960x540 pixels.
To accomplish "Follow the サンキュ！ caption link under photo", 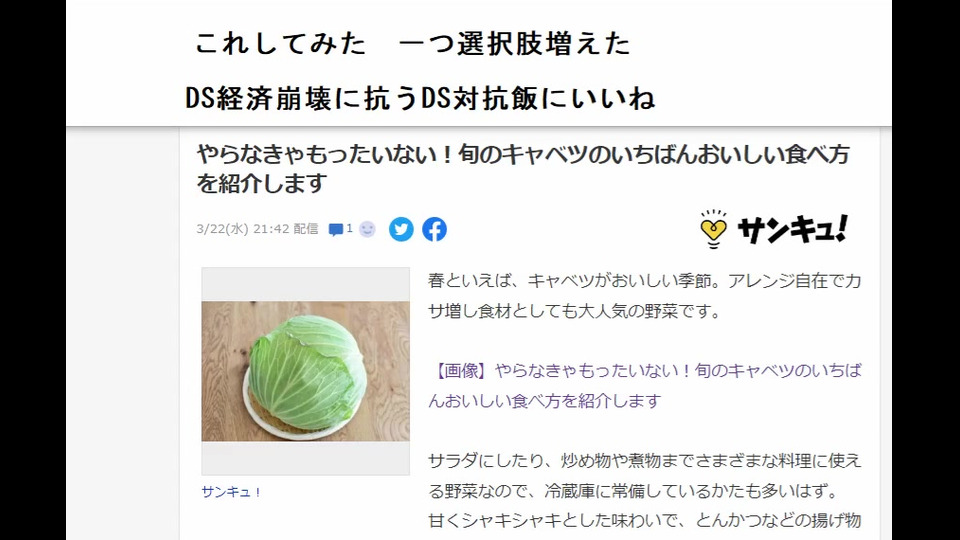I will tap(231, 492).
